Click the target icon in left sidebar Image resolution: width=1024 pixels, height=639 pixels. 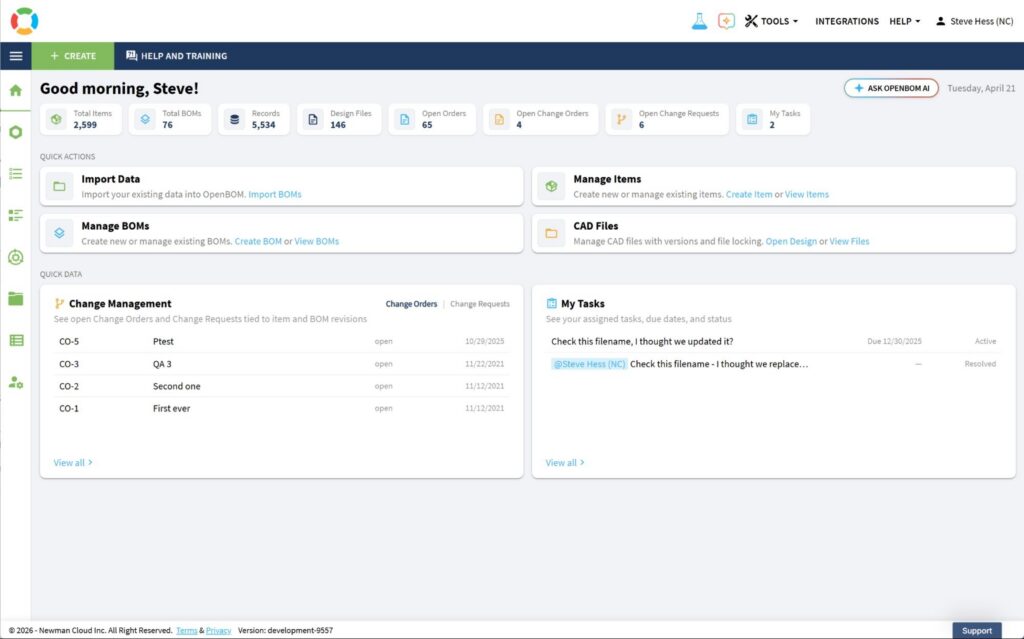(x=15, y=257)
